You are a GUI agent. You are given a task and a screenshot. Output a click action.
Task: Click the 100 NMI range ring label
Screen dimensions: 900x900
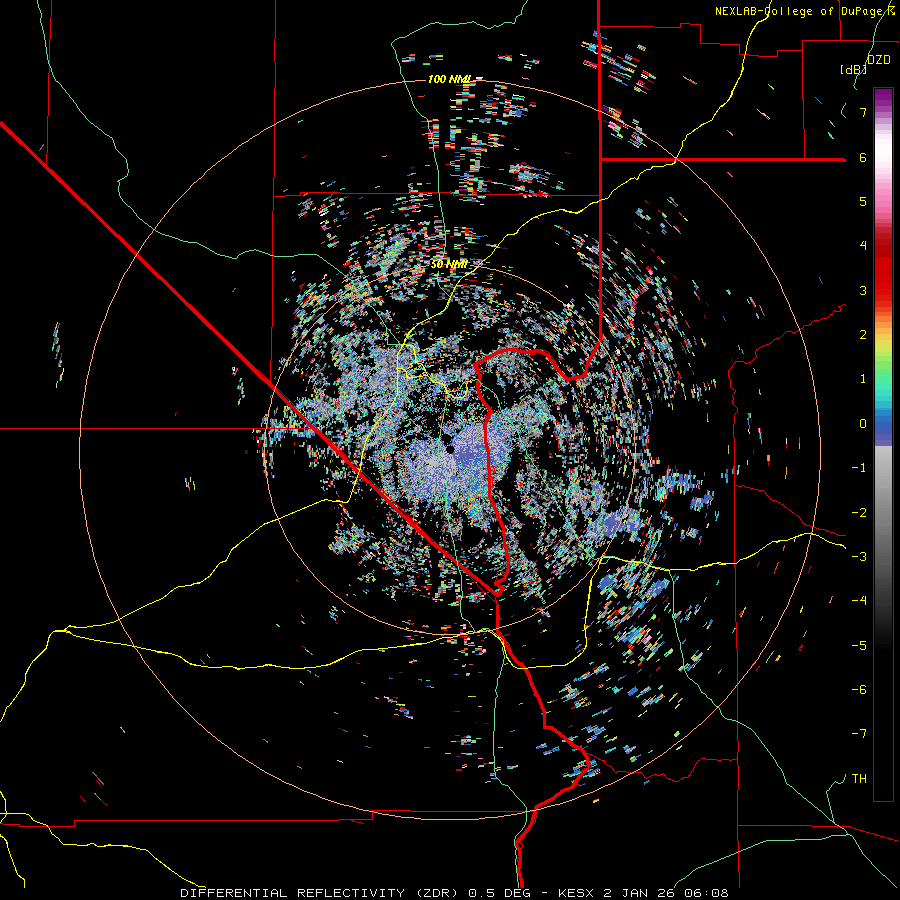(451, 79)
